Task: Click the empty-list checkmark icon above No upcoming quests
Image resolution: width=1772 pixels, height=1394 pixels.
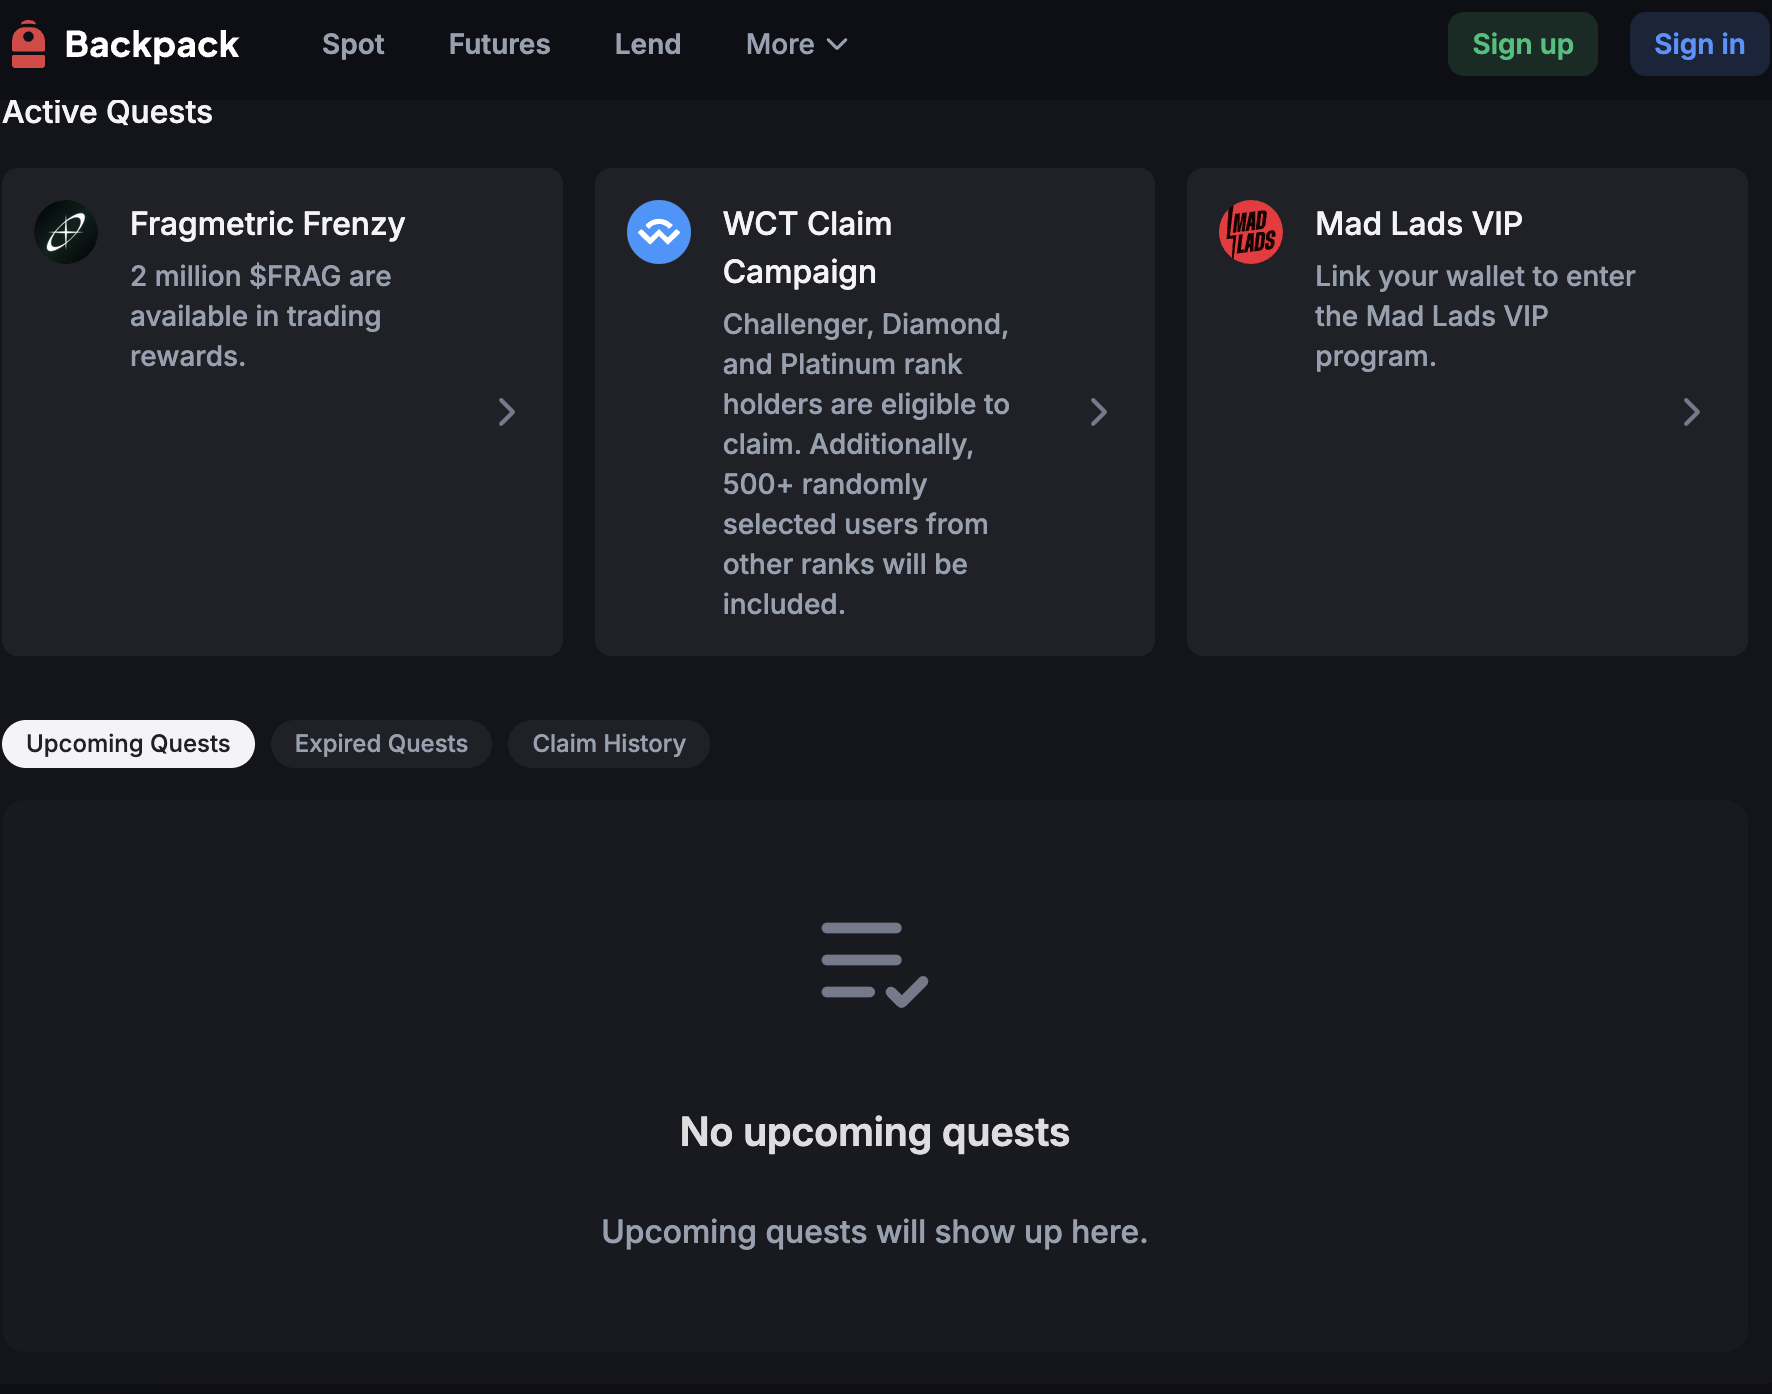Action: pos(875,964)
